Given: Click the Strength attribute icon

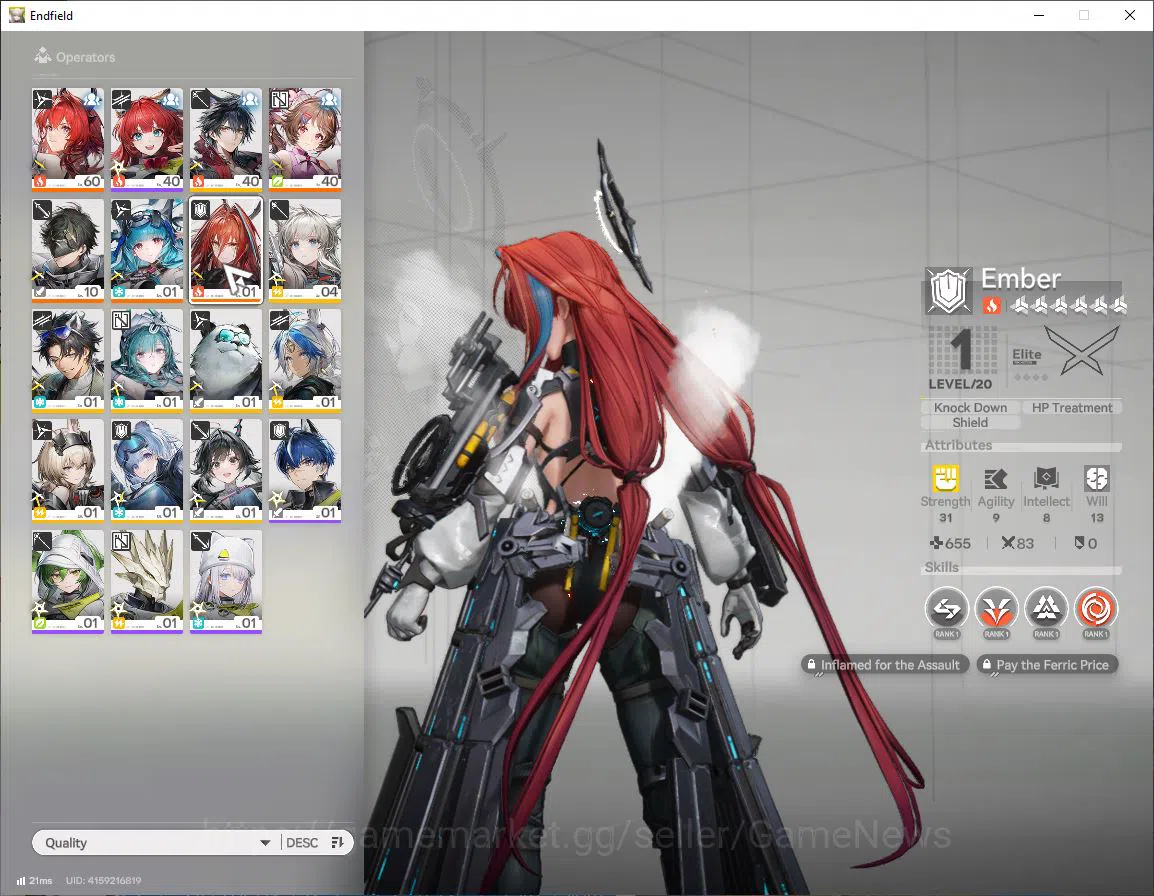Looking at the screenshot, I should click(x=946, y=479).
